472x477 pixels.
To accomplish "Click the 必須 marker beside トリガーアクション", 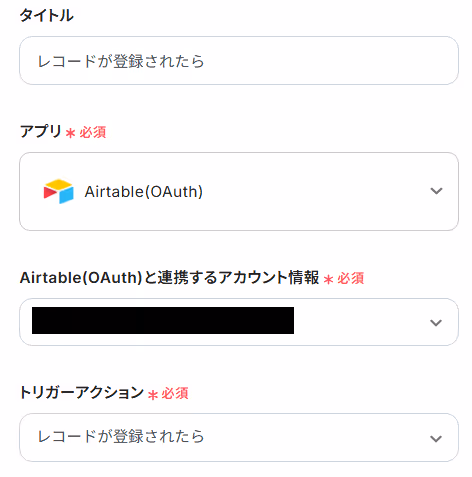I will pos(175,394).
